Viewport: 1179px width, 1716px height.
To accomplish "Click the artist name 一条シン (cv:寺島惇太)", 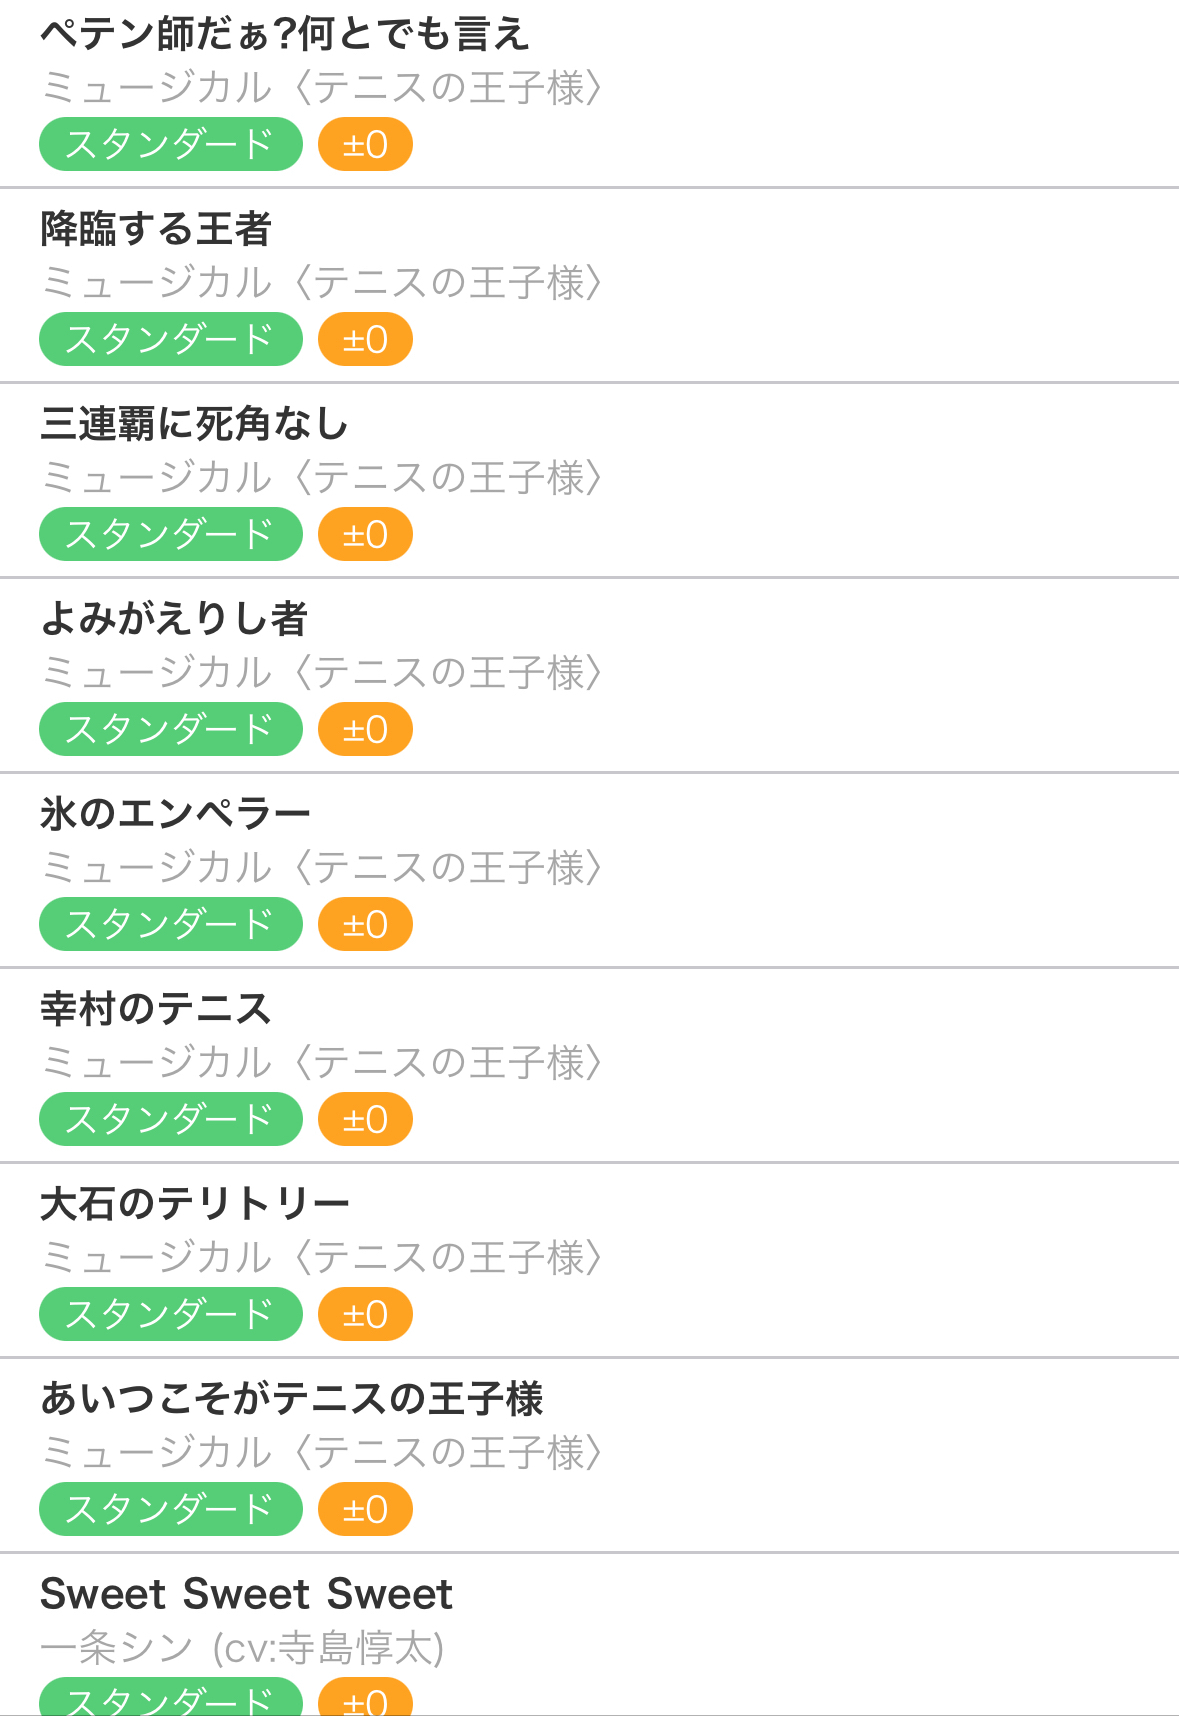I will (x=242, y=1648).
